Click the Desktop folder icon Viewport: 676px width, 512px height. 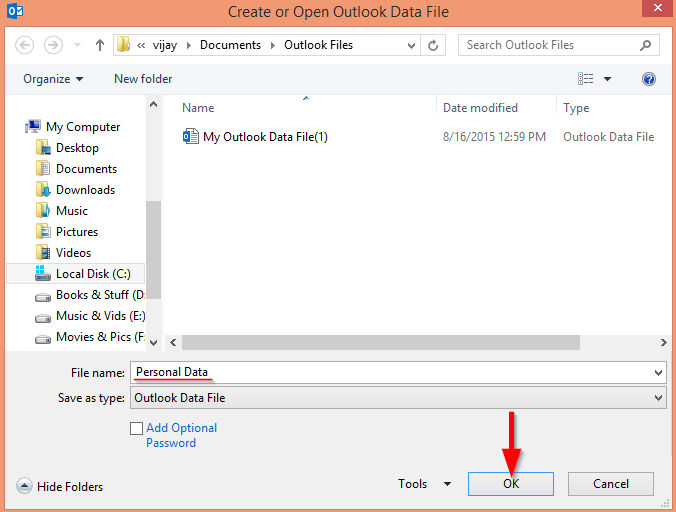coord(43,148)
